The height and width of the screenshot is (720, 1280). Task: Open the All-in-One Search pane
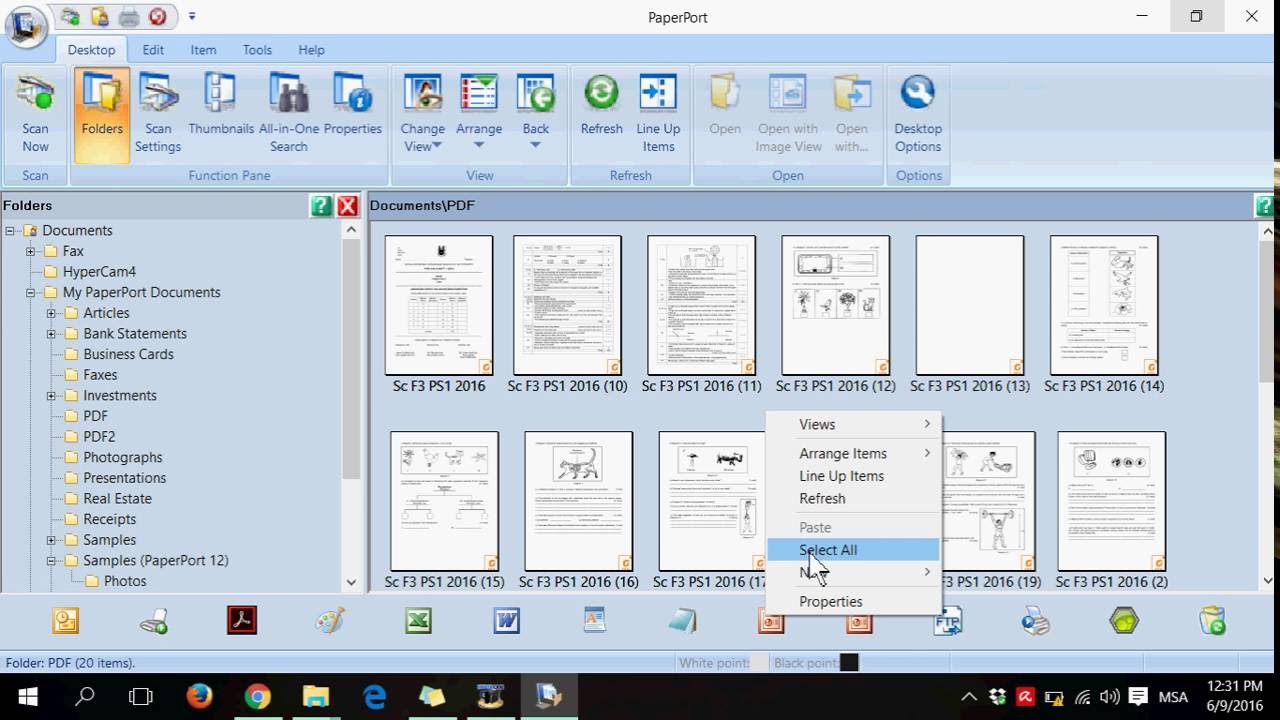coord(289,114)
